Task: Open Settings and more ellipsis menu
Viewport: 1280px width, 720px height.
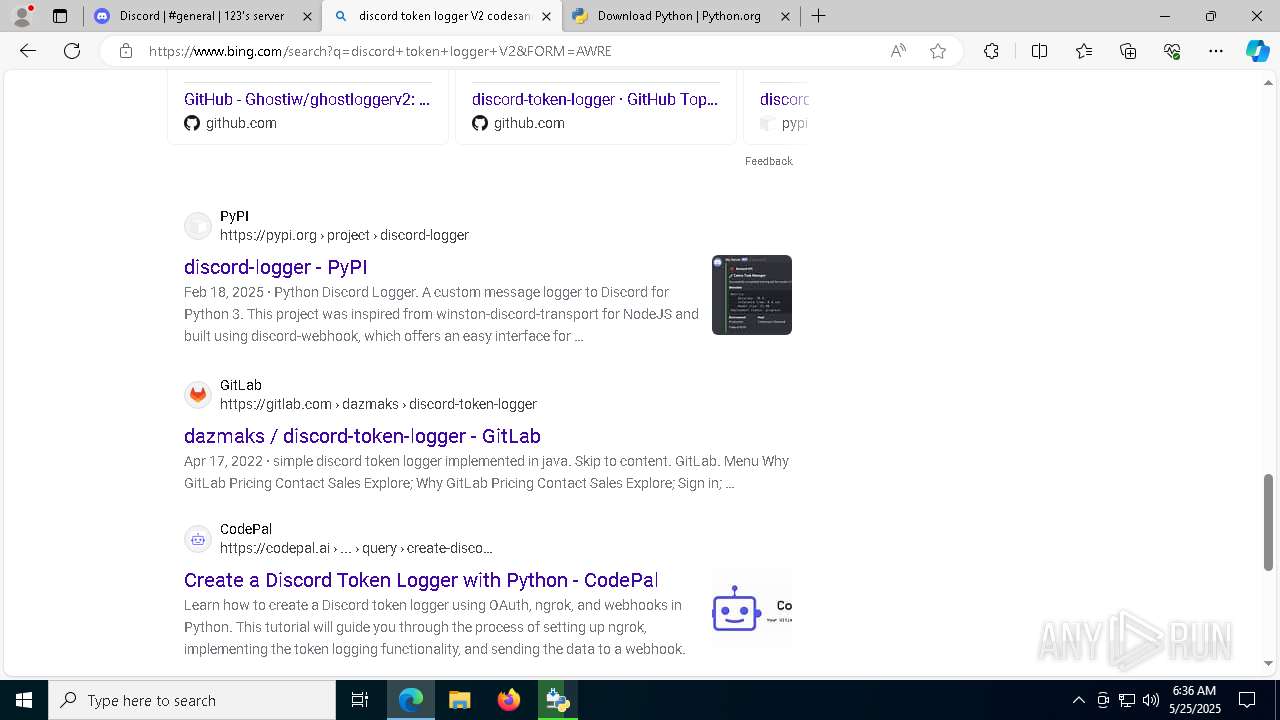Action: 1216,51
